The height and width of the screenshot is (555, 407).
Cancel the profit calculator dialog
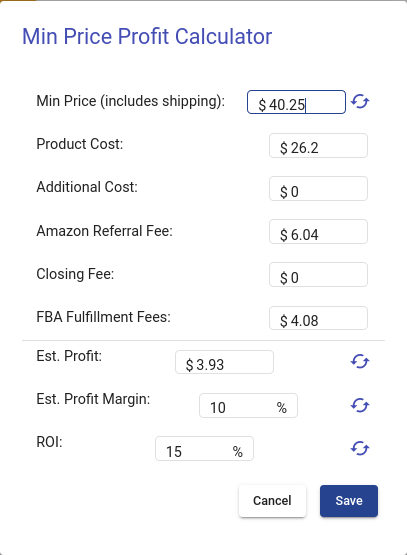pyautogui.click(x=273, y=501)
